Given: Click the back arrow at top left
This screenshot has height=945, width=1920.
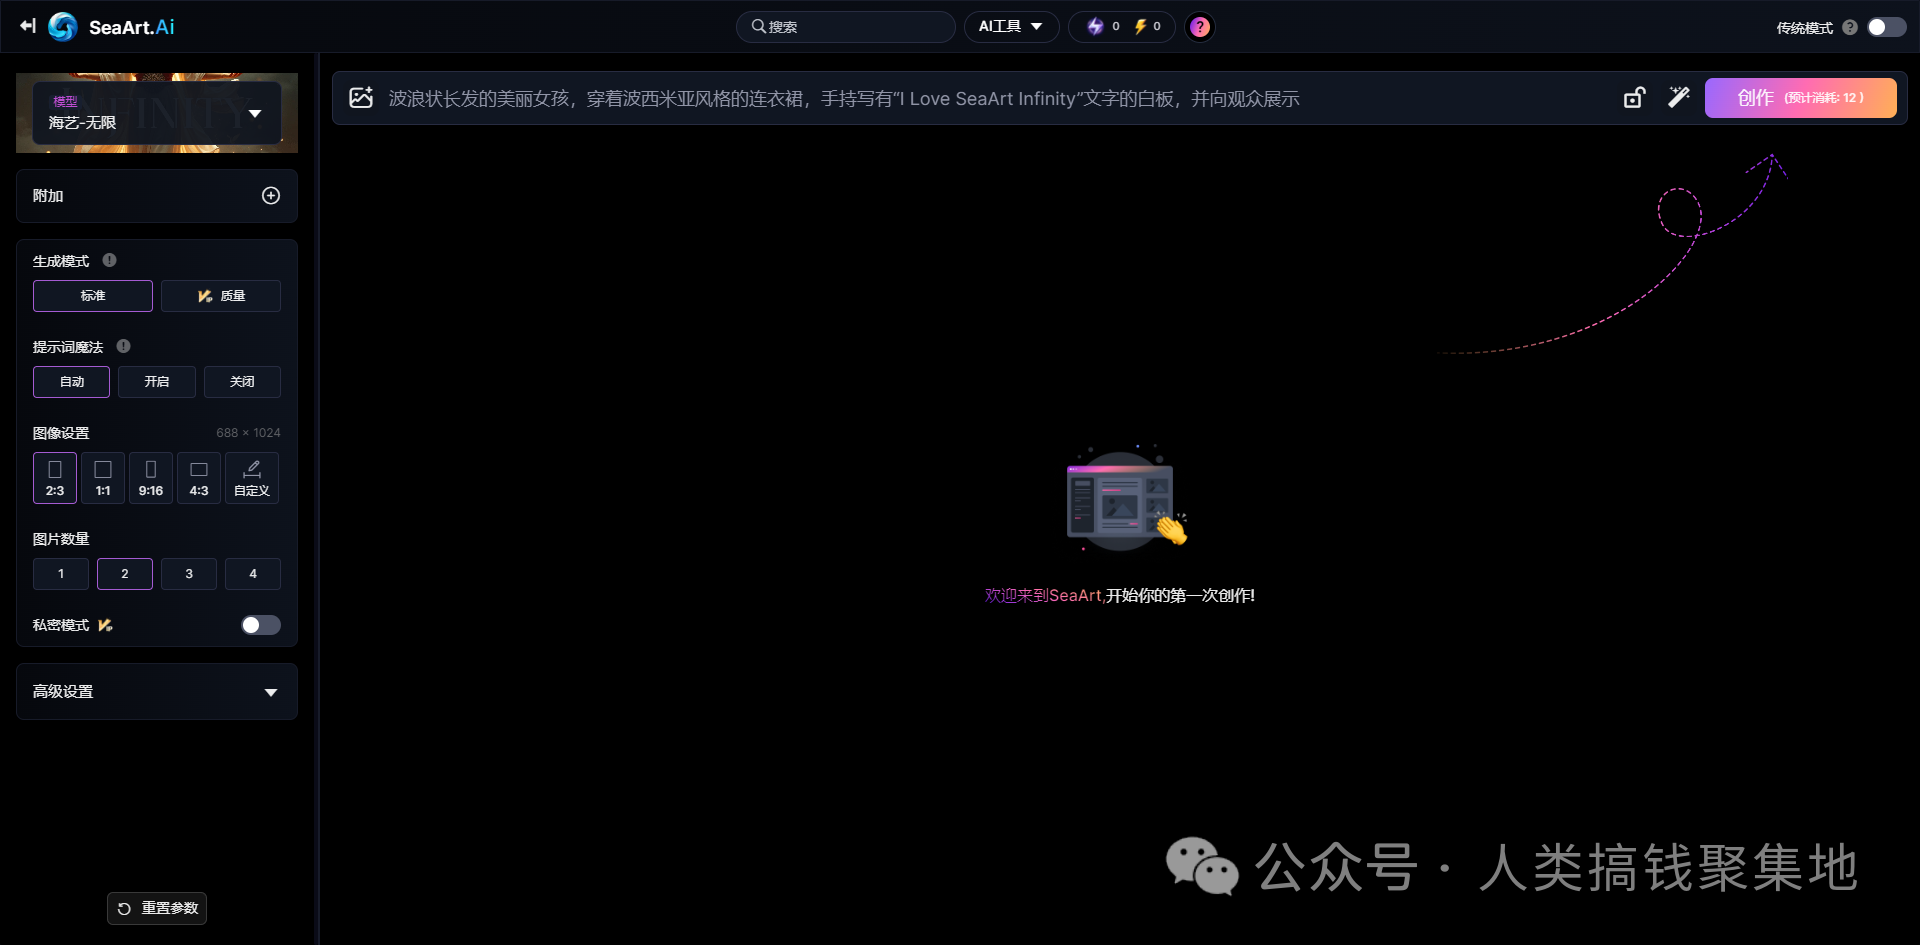Looking at the screenshot, I should (26, 27).
